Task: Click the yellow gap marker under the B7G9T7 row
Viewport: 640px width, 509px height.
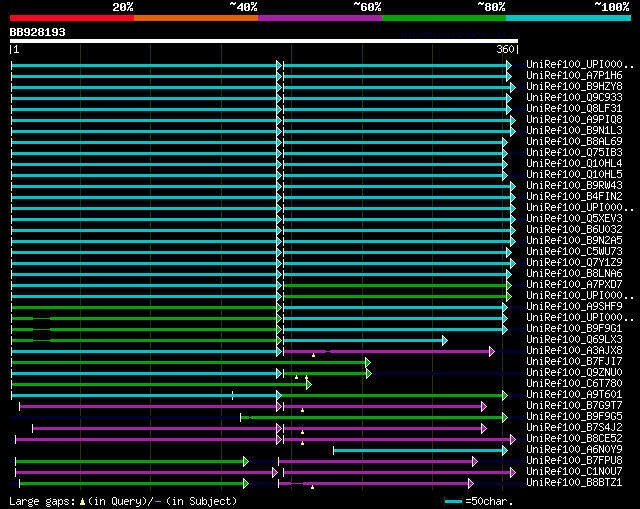Action: pos(302,410)
